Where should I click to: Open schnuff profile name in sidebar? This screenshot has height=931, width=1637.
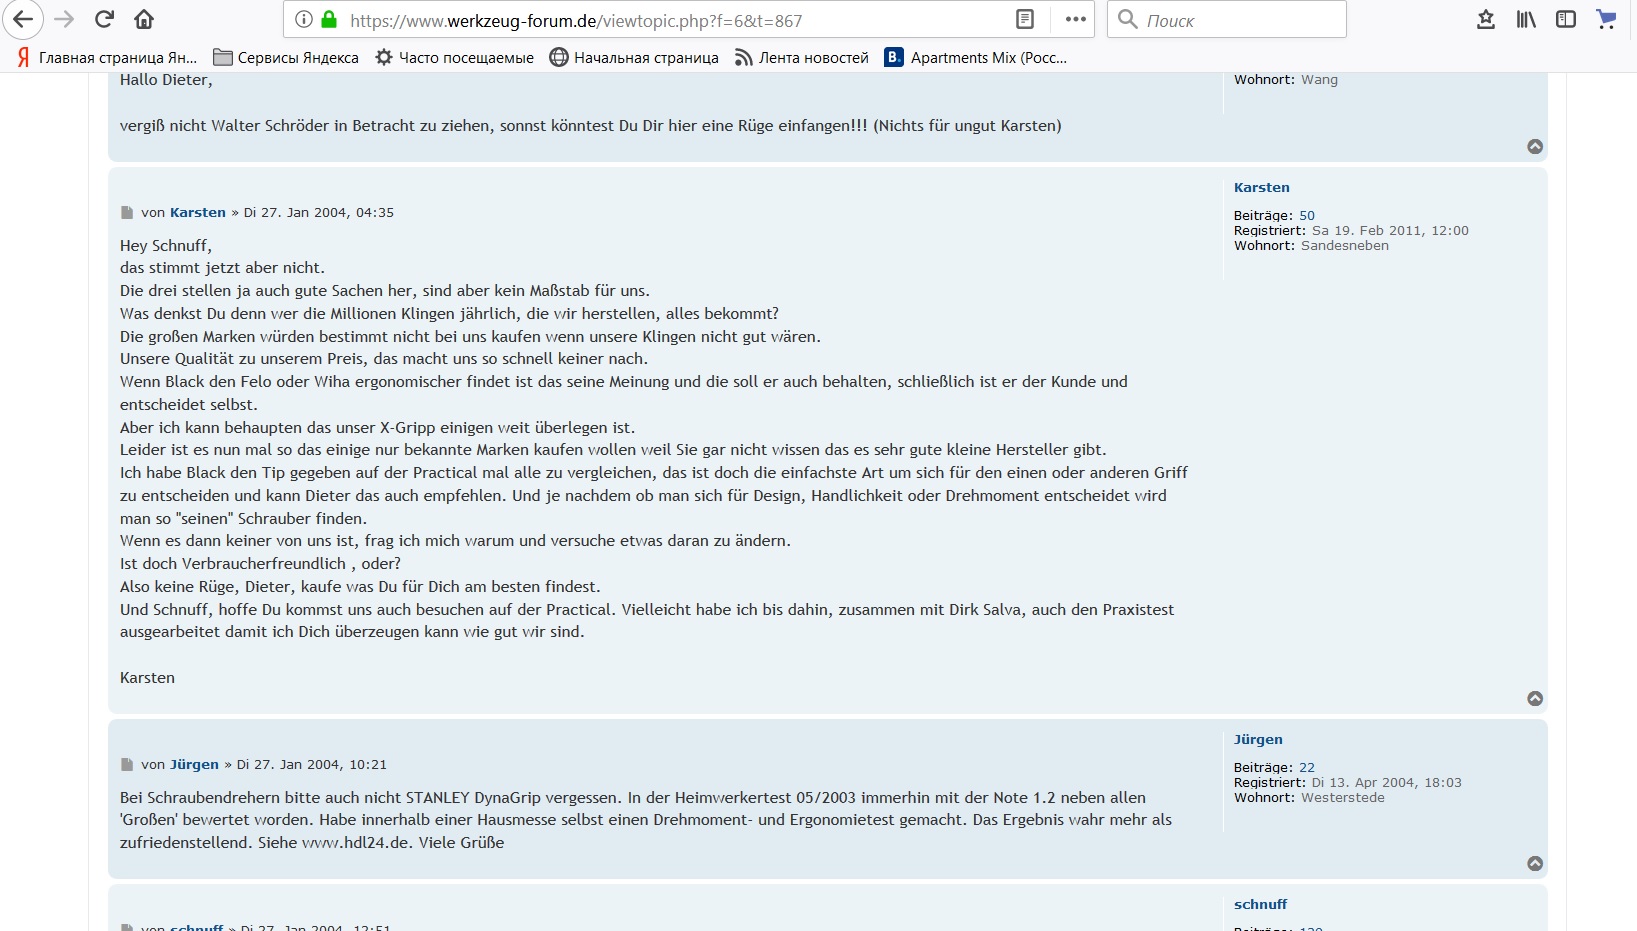click(x=1261, y=905)
